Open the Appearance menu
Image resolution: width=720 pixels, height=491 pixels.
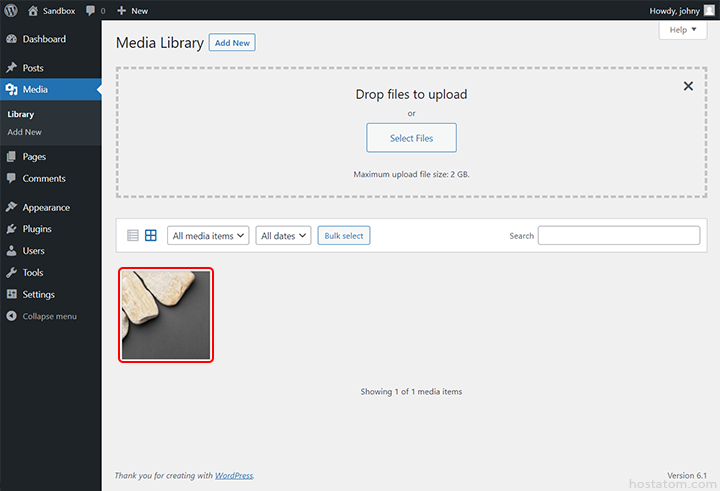point(46,208)
